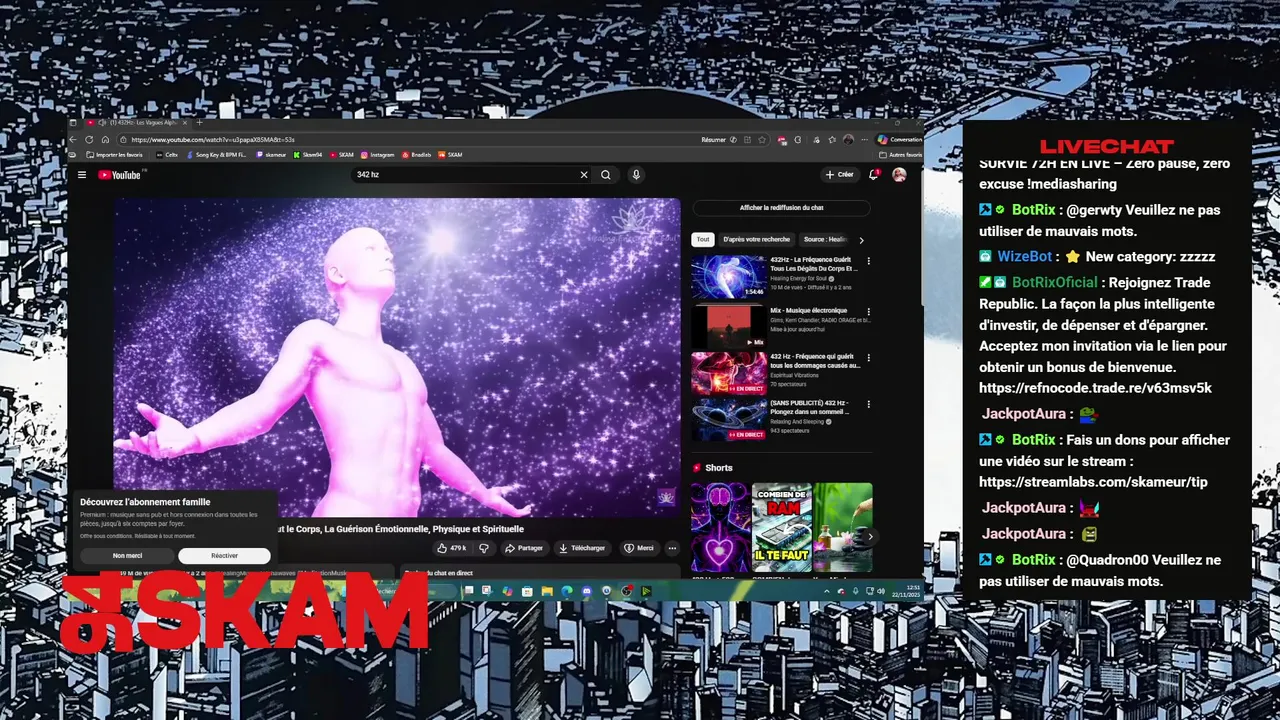The height and width of the screenshot is (720, 1280).
Task: Start voice search with the microphone
Action: [635, 175]
